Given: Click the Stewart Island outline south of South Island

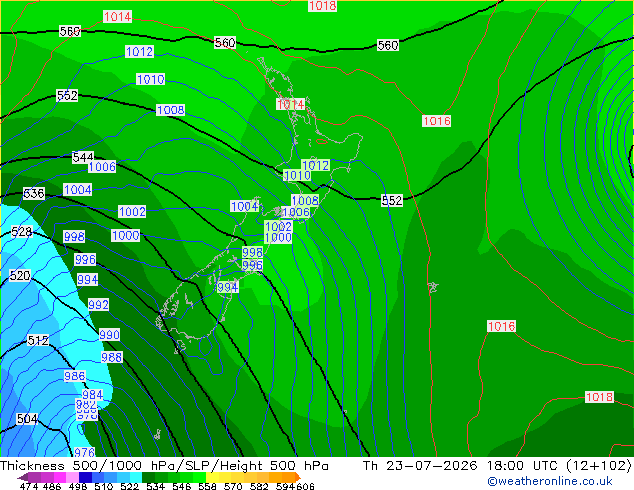Looking at the screenshot, I should pyautogui.click(x=180, y=347).
